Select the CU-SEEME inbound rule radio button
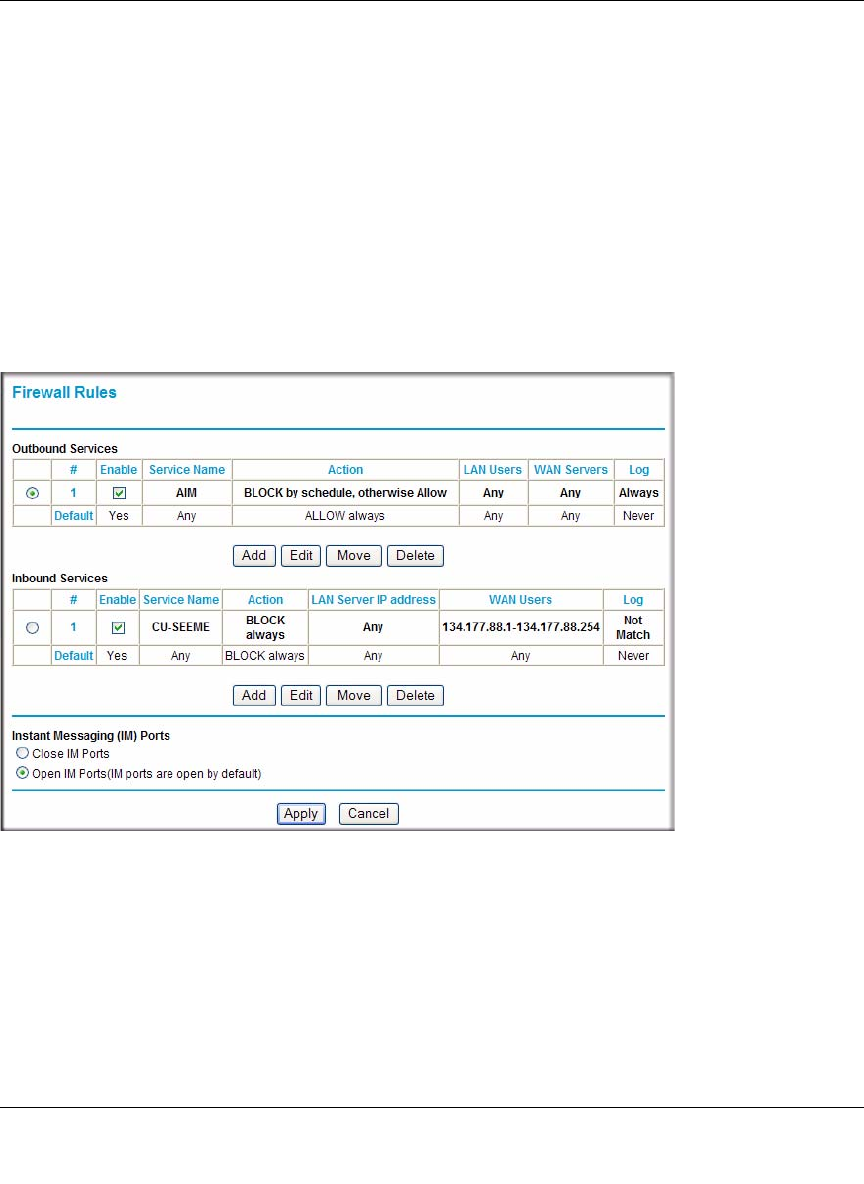864x1184 pixels. tap(32, 627)
